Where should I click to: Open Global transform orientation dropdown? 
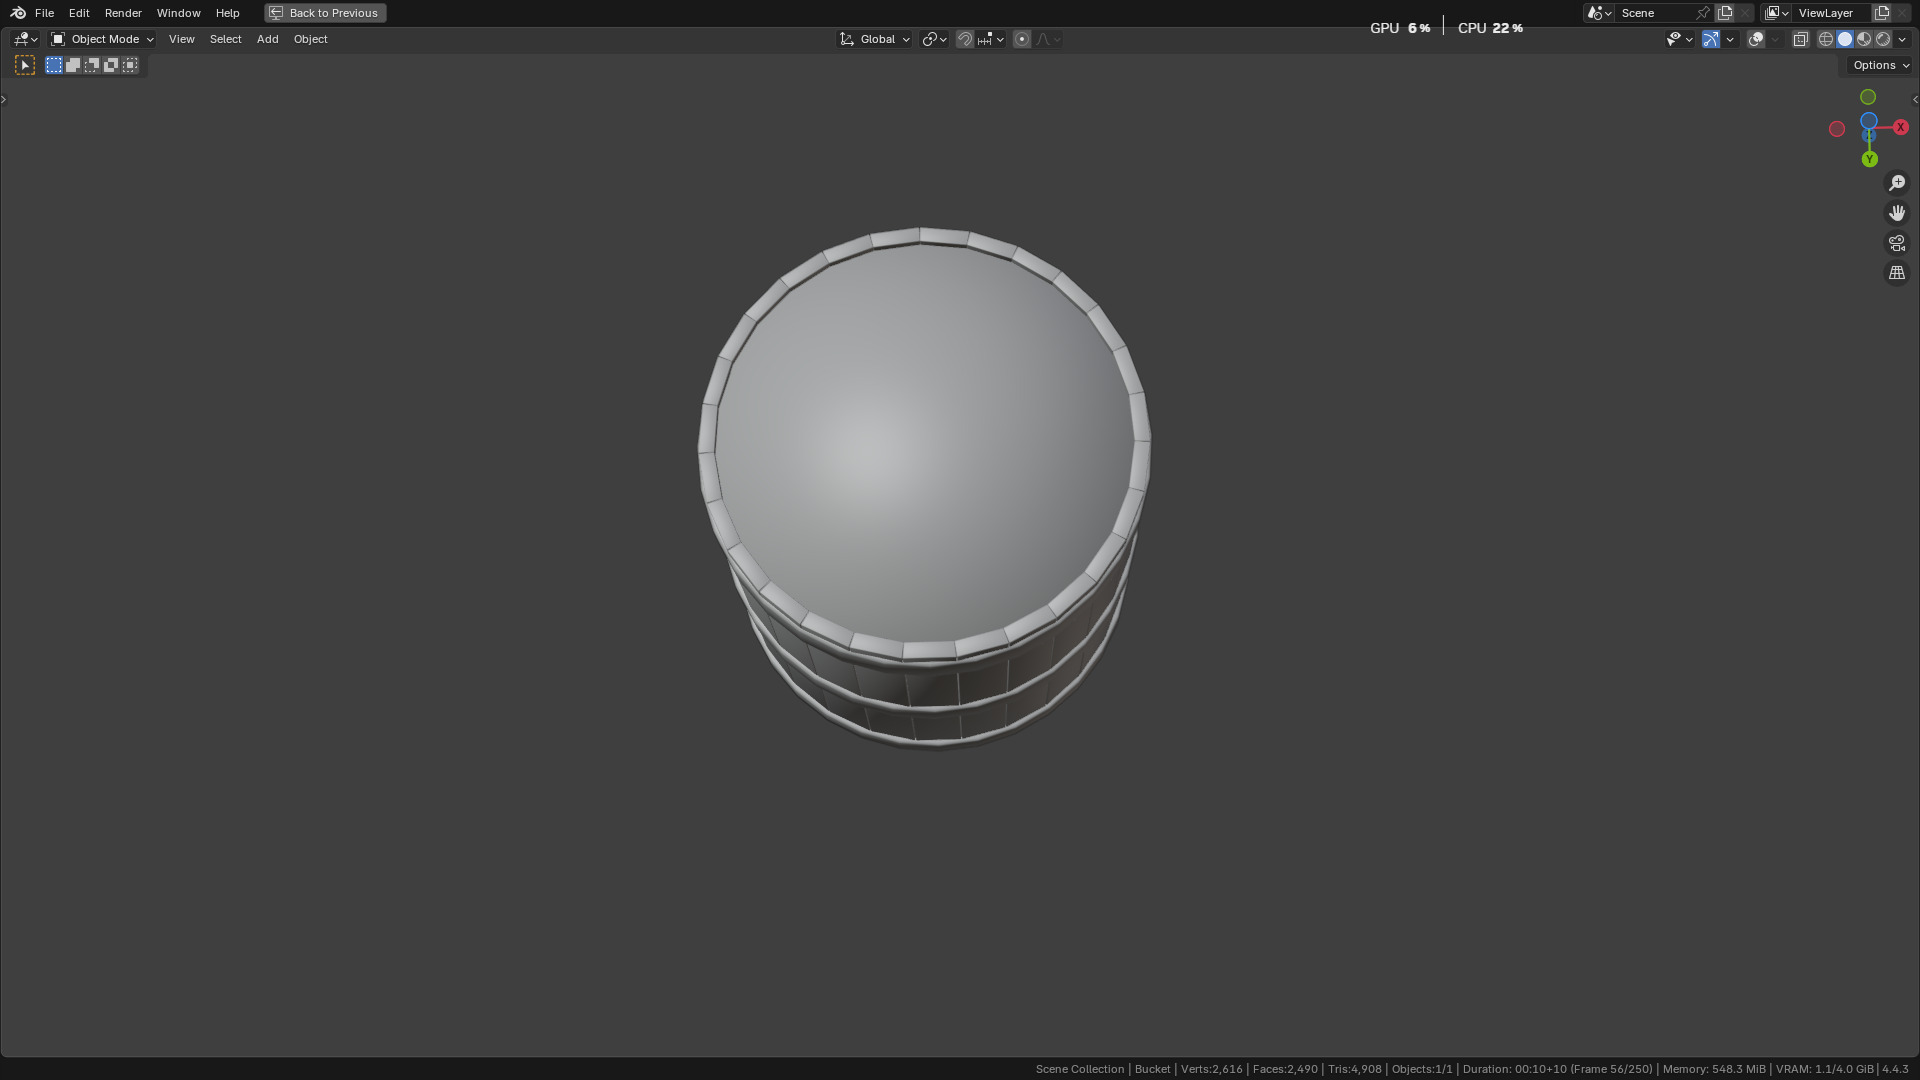pos(875,39)
